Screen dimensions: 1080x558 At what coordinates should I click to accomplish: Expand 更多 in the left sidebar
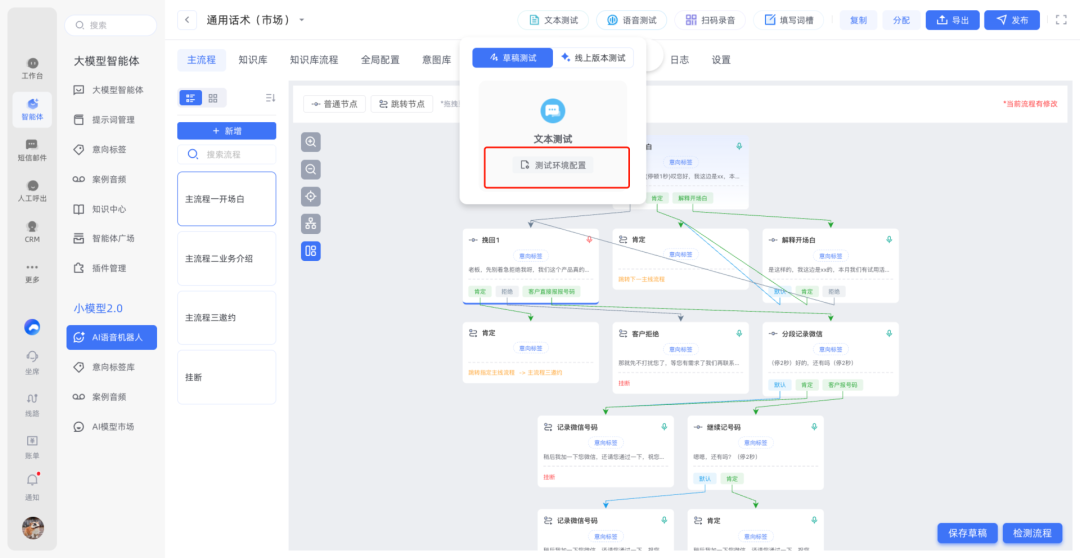tap(32, 271)
